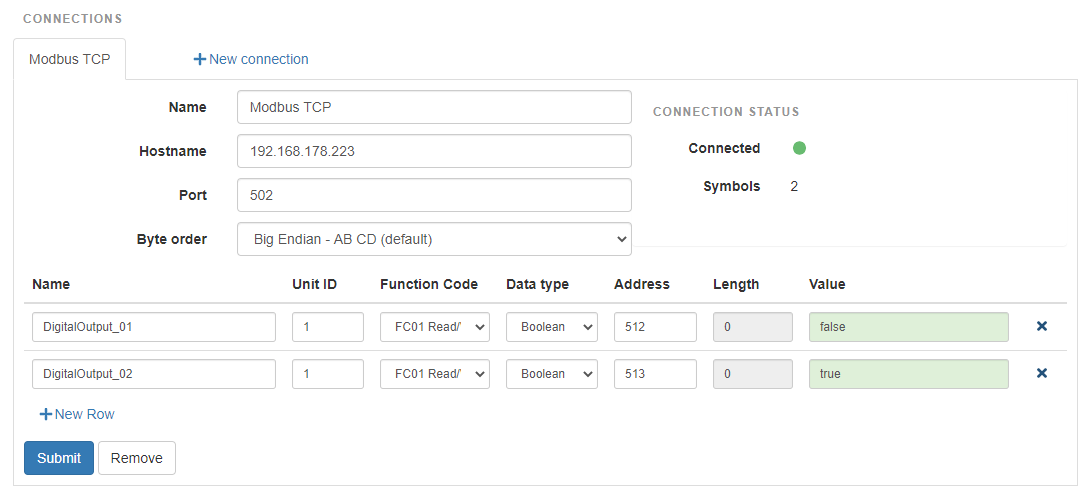The width and height of the screenshot is (1091, 496).
Task: Focus the connection Name input field
Action: pos(434,107)
